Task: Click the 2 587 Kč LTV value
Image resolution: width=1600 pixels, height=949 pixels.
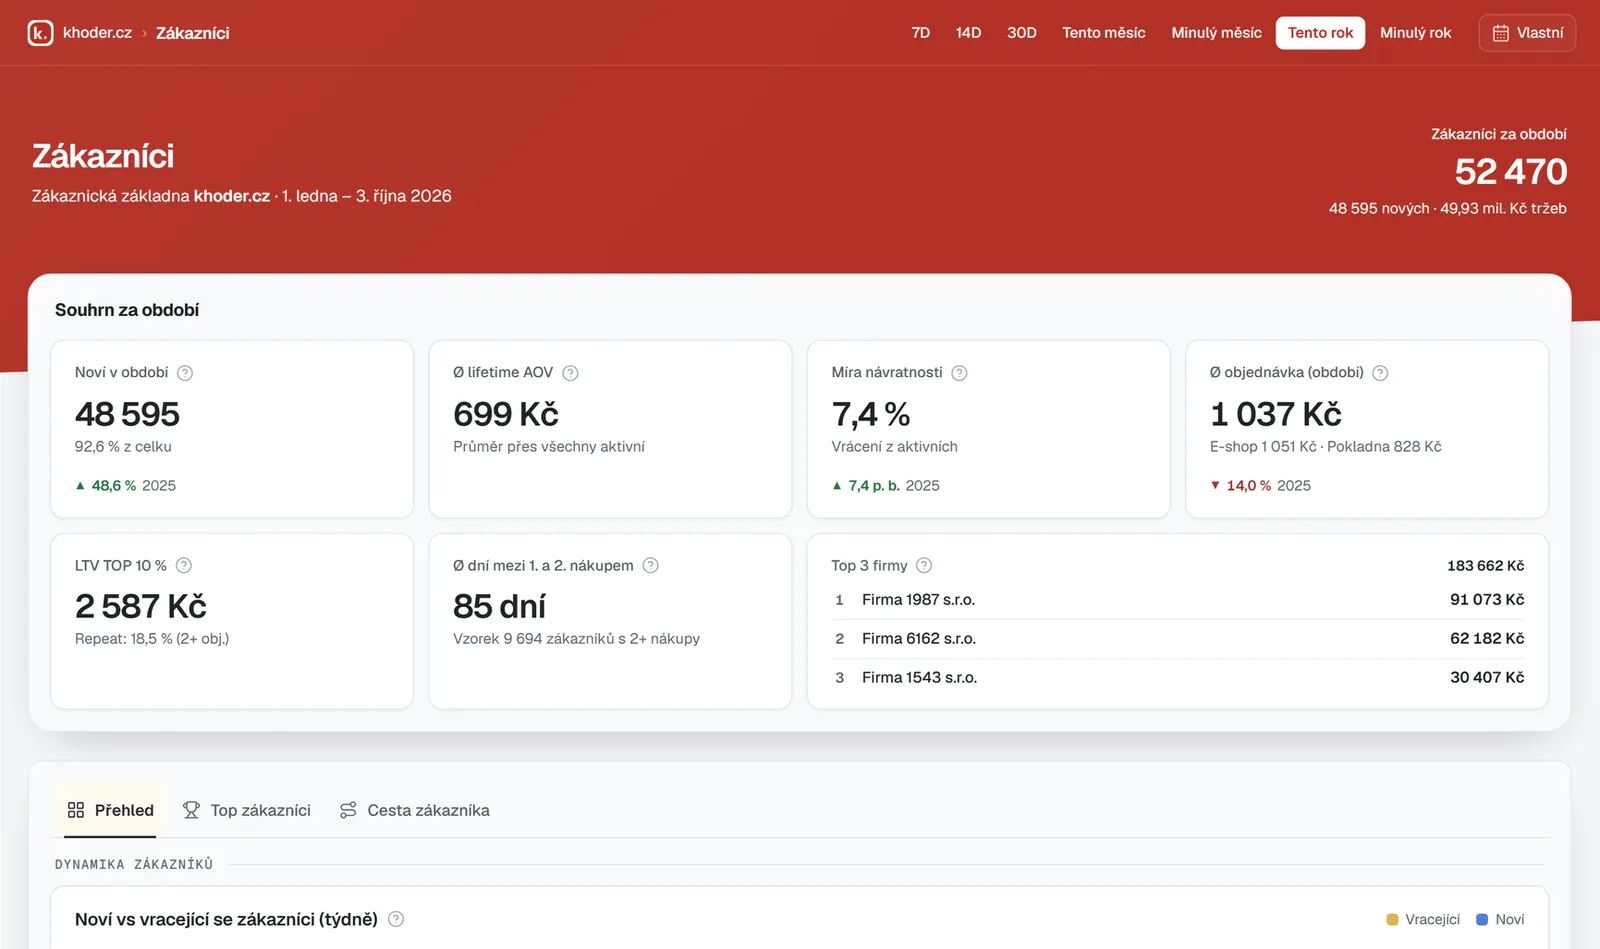Action: pos(141,606)
